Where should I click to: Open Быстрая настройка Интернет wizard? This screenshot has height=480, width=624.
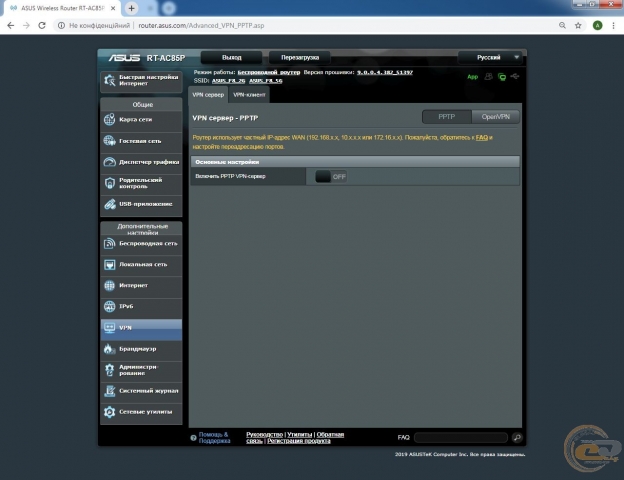140,81
